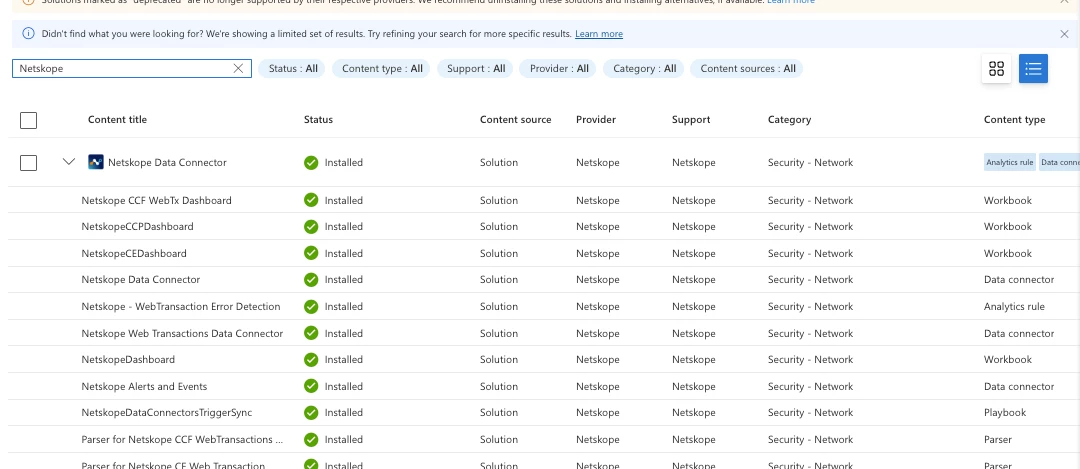The image size is (1080, 469).
Task: Click the info icon in results banner
Action: pos(28,34)
